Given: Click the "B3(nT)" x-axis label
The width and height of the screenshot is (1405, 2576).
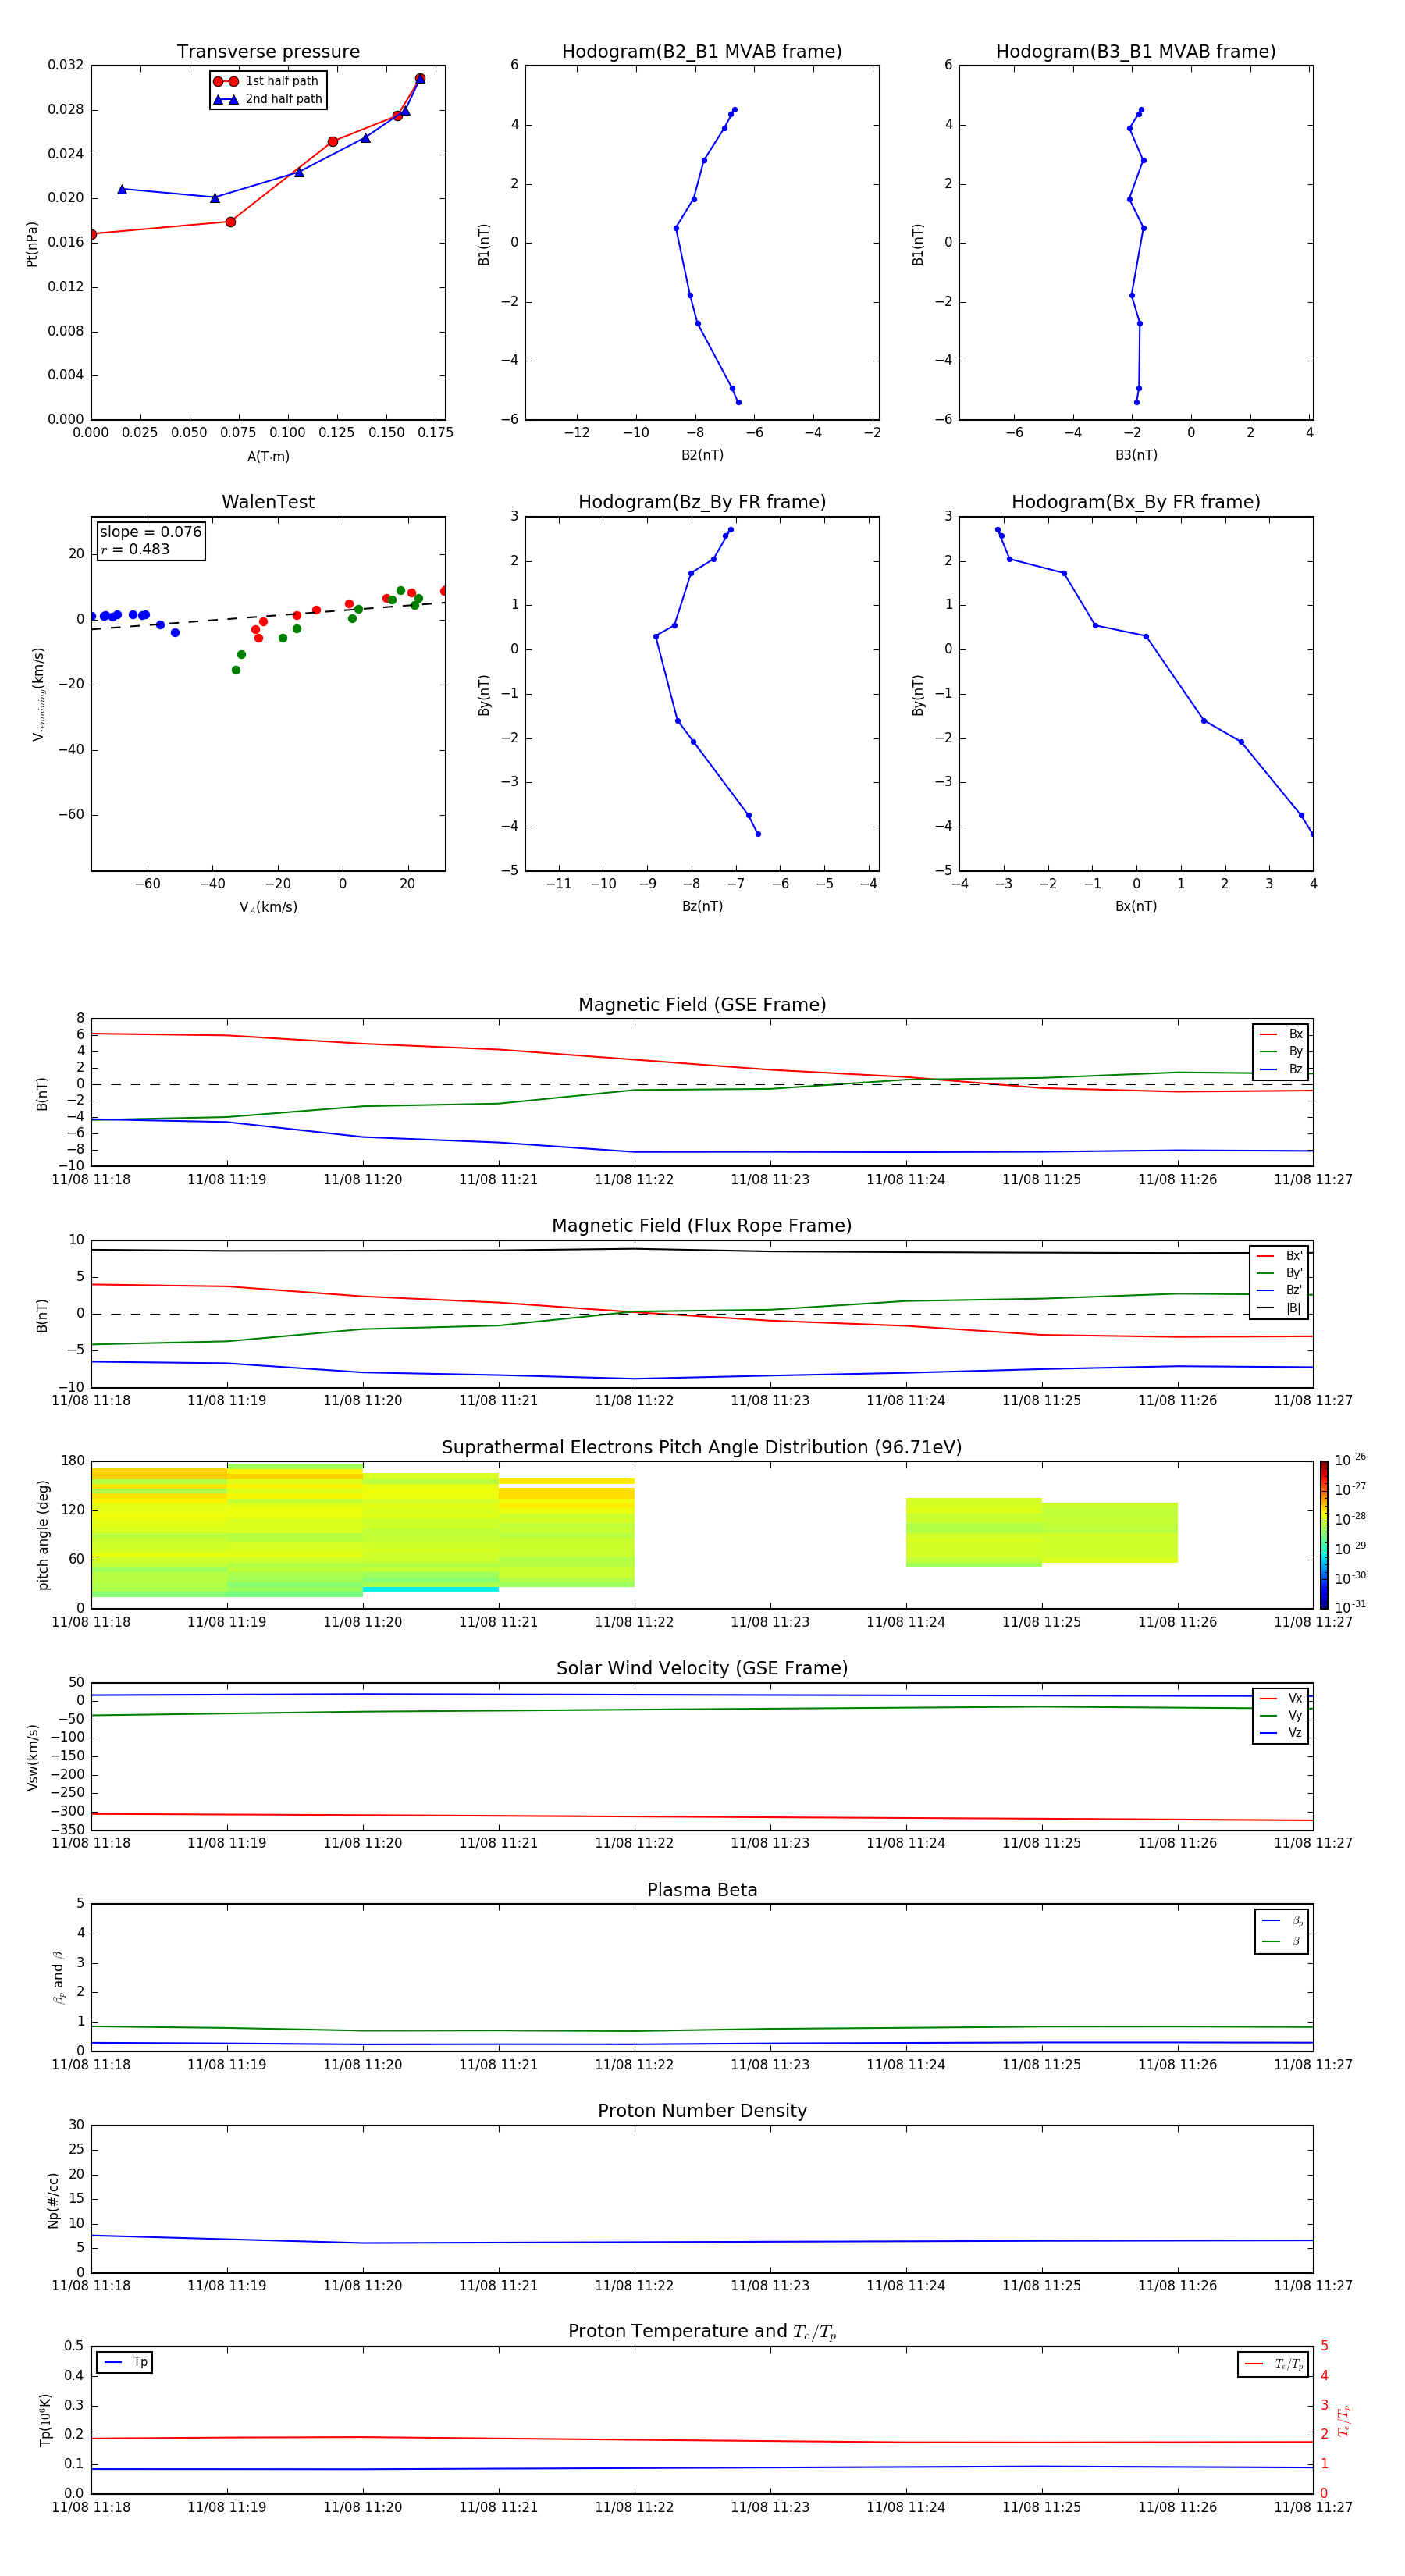Looking at the screenshot, I should coord(1136,455).
